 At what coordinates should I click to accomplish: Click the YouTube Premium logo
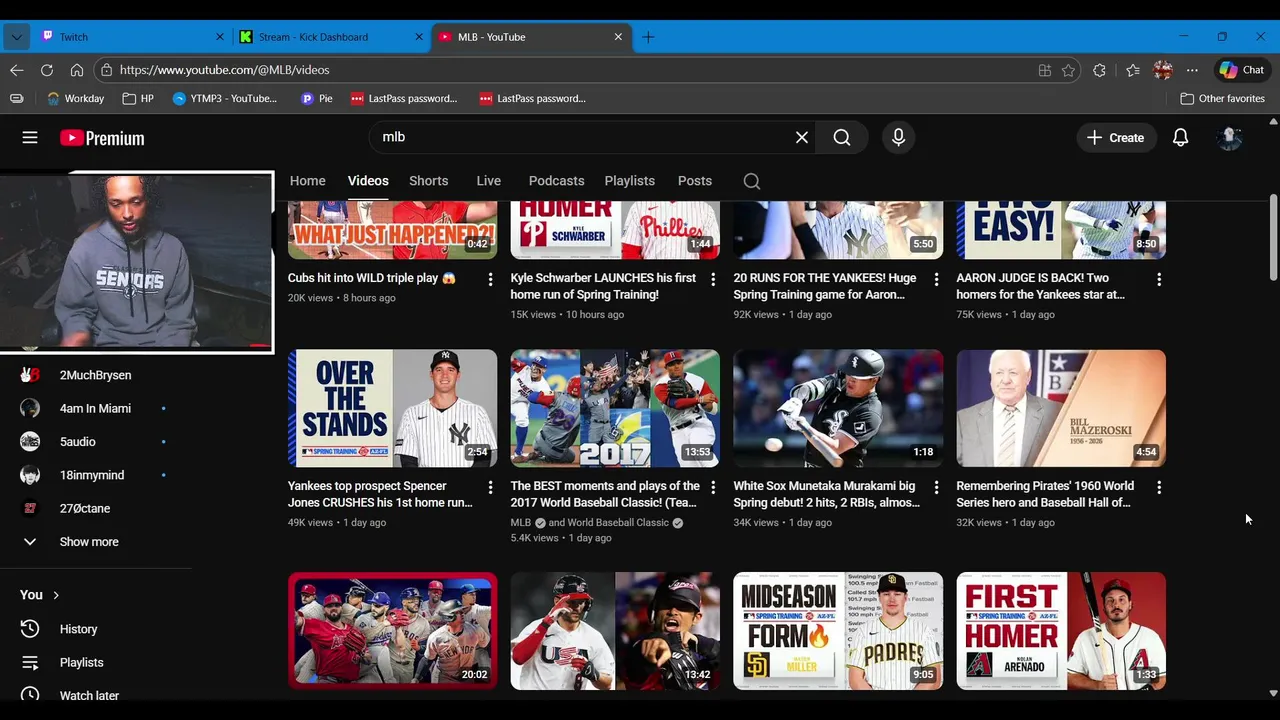[102, 138]
